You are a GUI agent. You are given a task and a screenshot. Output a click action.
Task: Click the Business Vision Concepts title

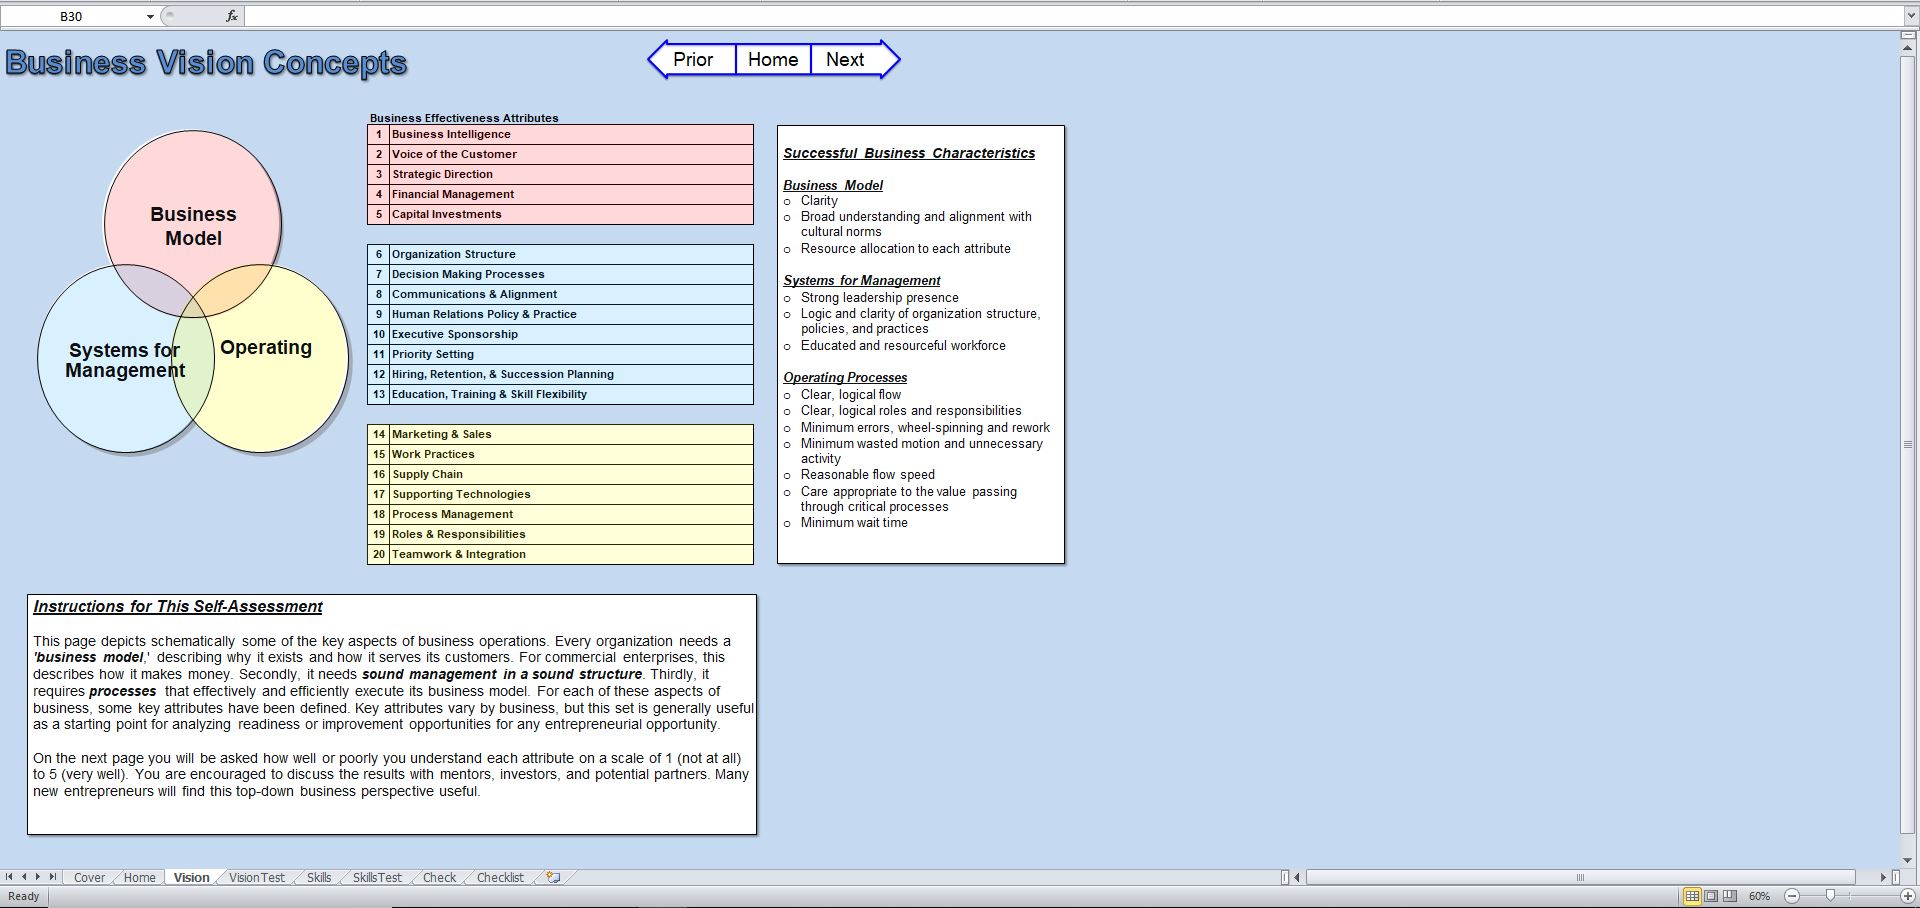tap(206, 62)
